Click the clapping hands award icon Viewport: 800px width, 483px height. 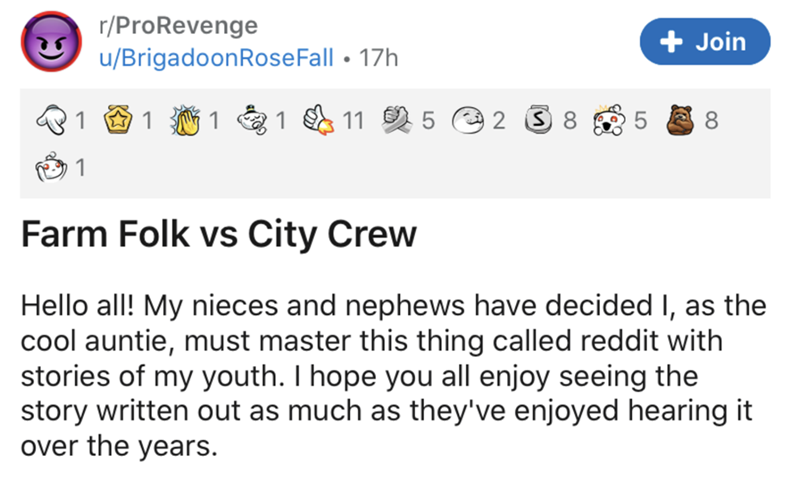(x=190, y=123)
